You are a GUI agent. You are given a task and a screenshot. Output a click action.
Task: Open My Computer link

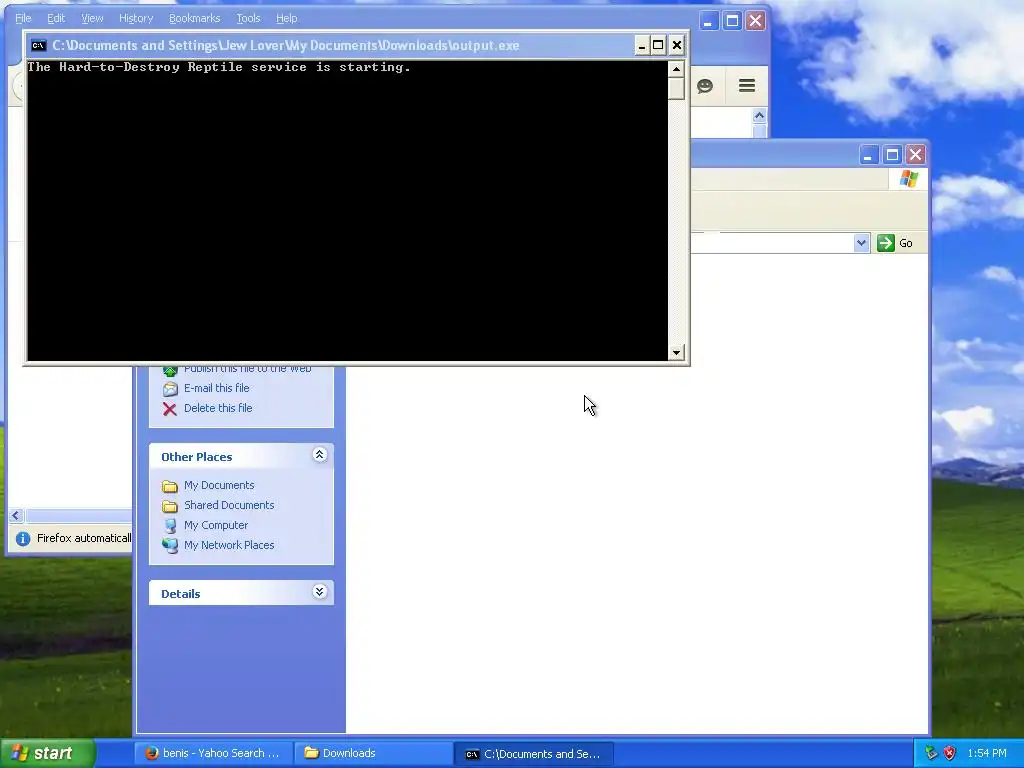click(x=216, y=525)
